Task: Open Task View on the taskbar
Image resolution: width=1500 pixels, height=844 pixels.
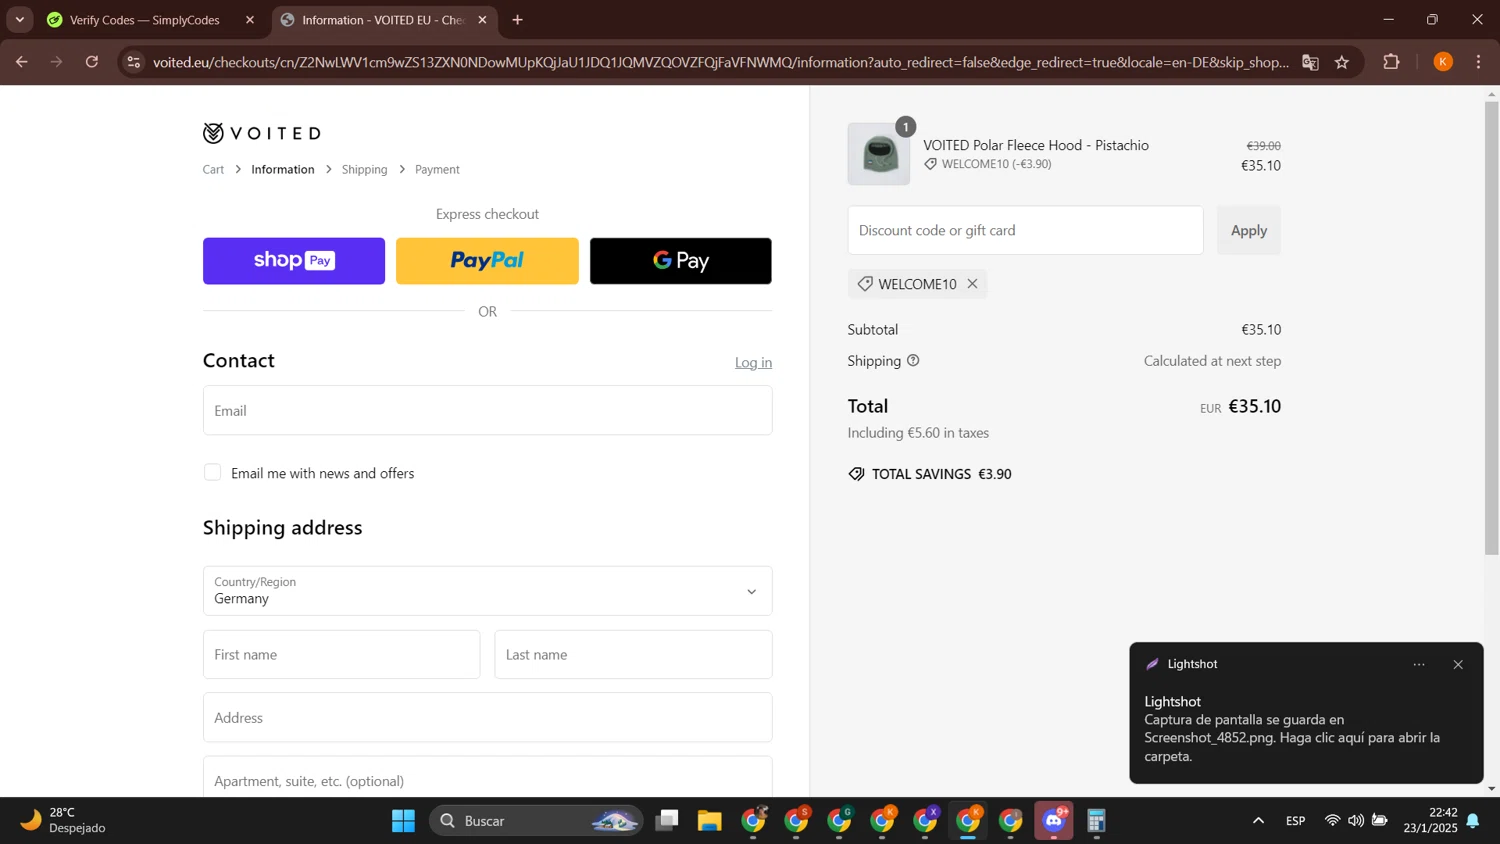Action: [x=667, y=821]
